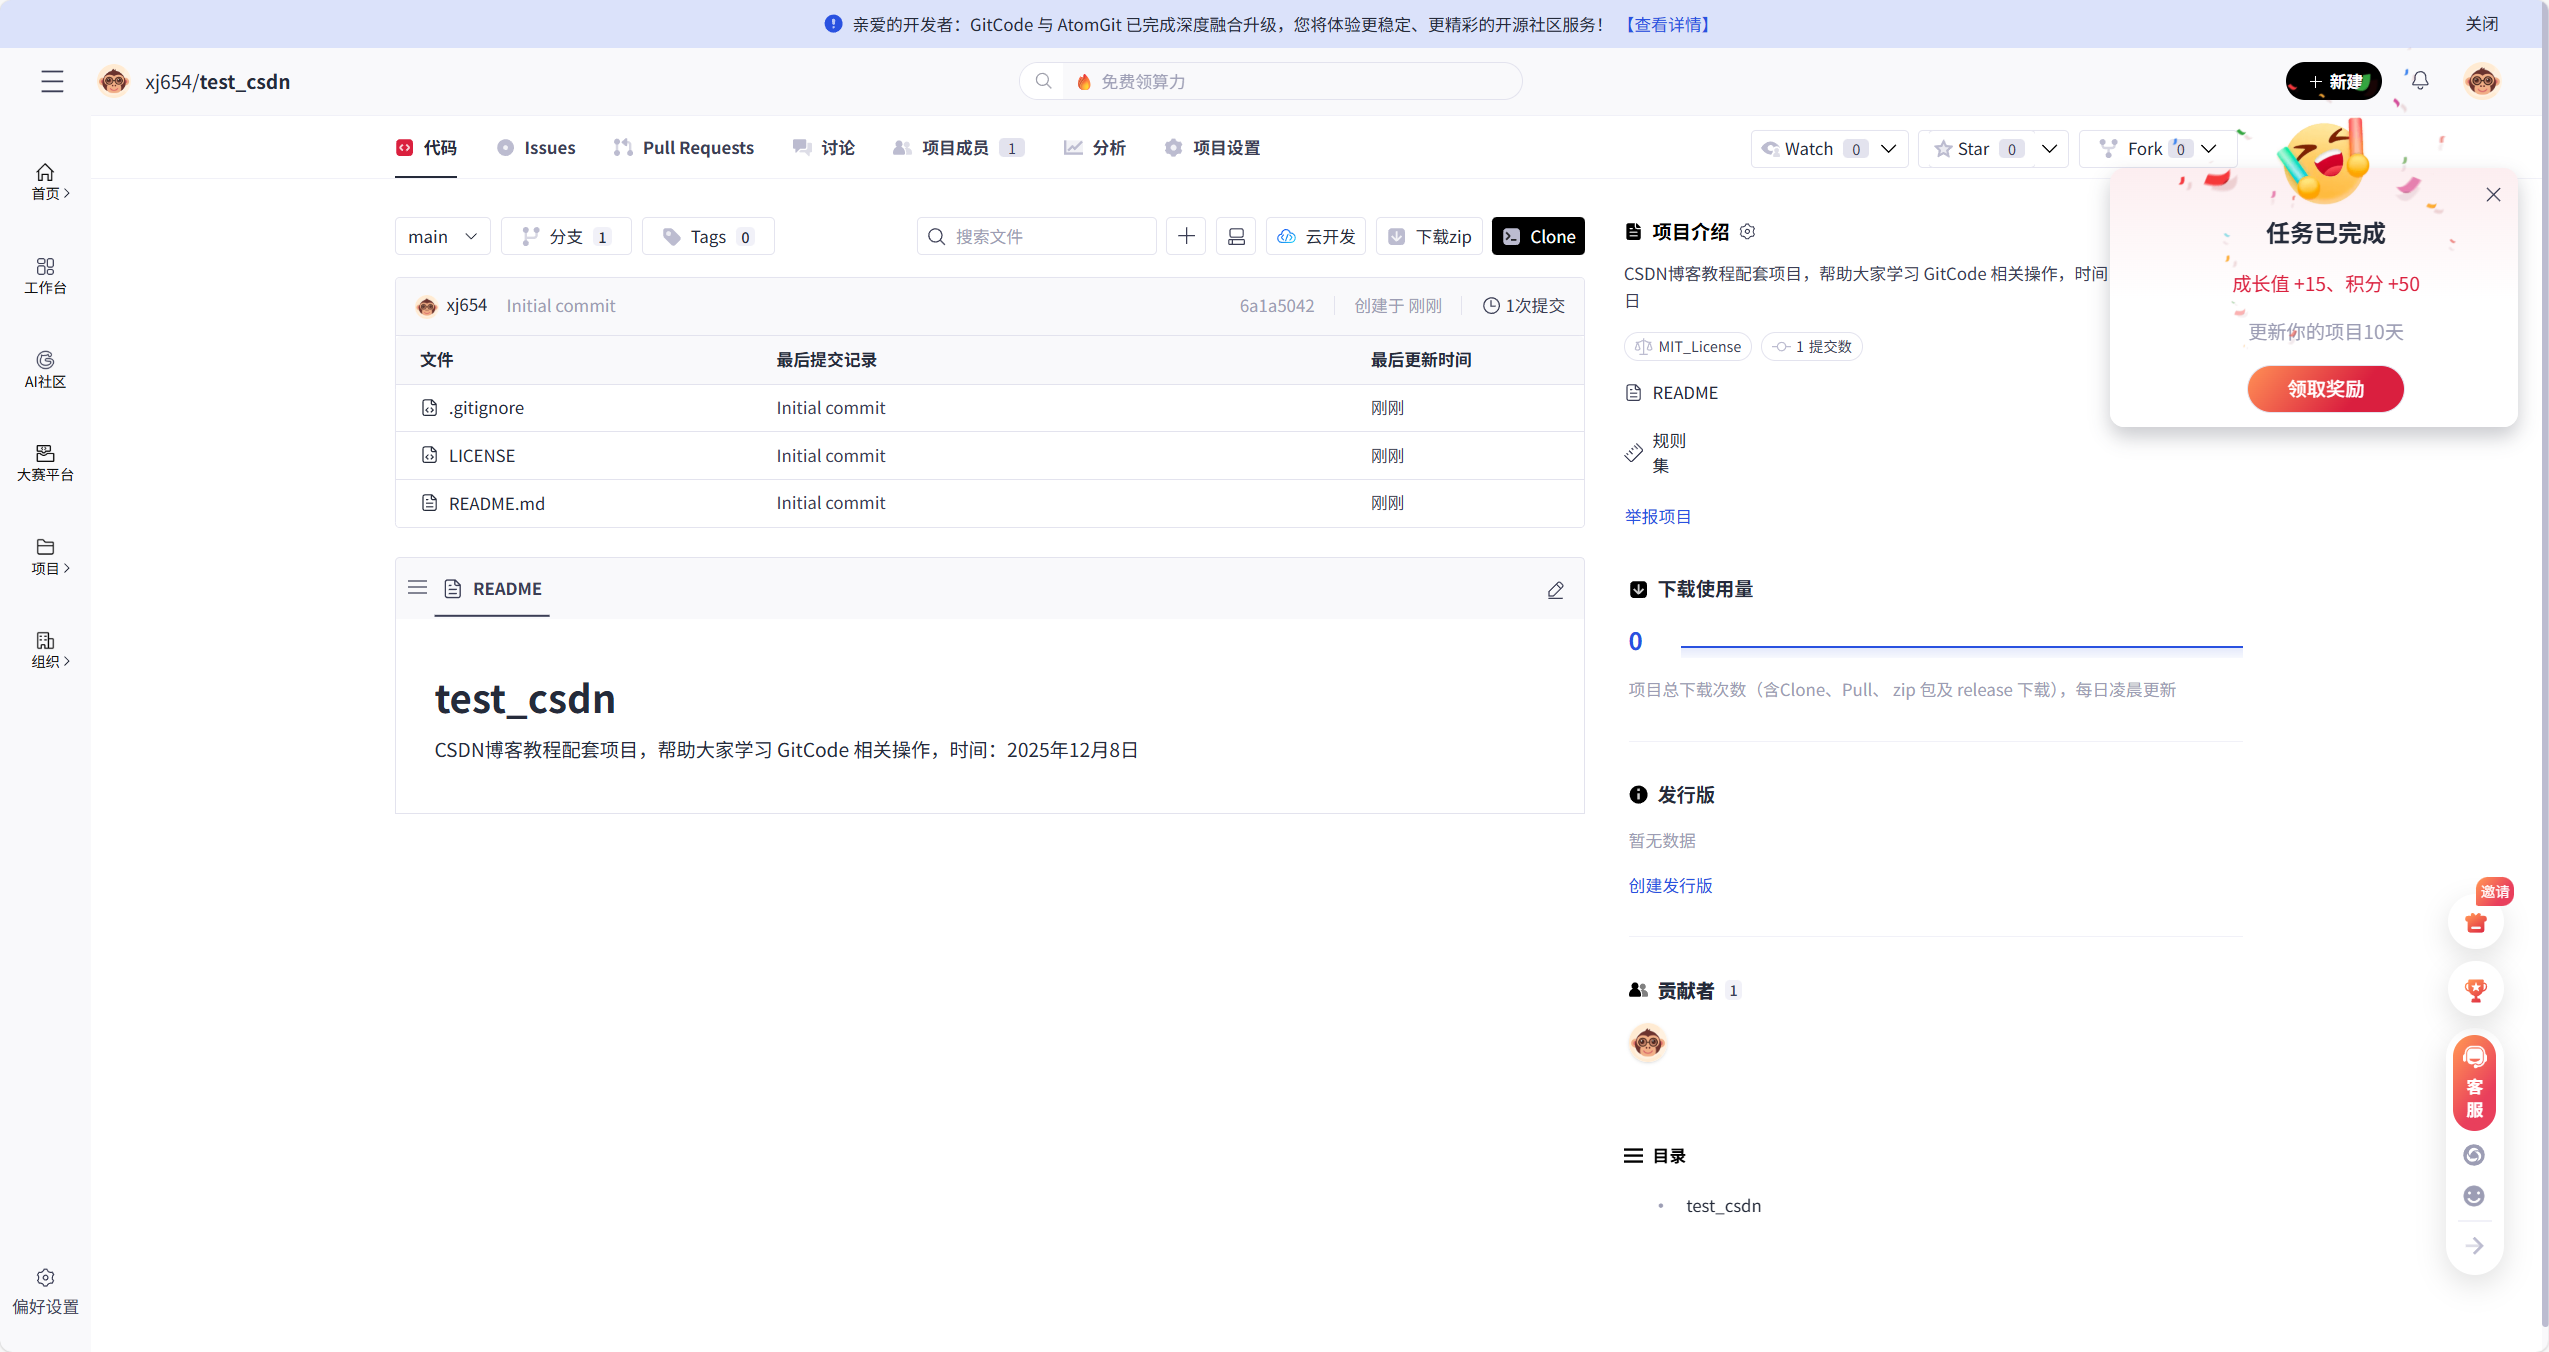
Task: Expand the main branch dropdown
Action: click(442, 236)
